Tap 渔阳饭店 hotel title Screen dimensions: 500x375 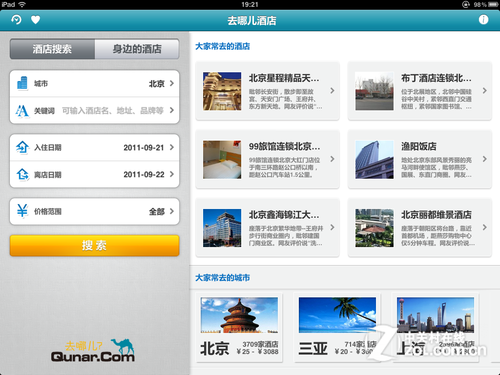[x=419, y=146]
